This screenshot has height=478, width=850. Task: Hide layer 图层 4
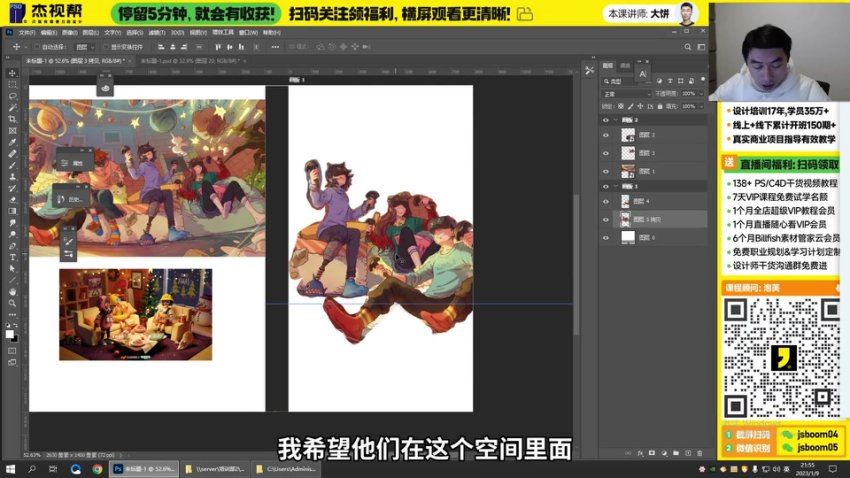point(606,202)
